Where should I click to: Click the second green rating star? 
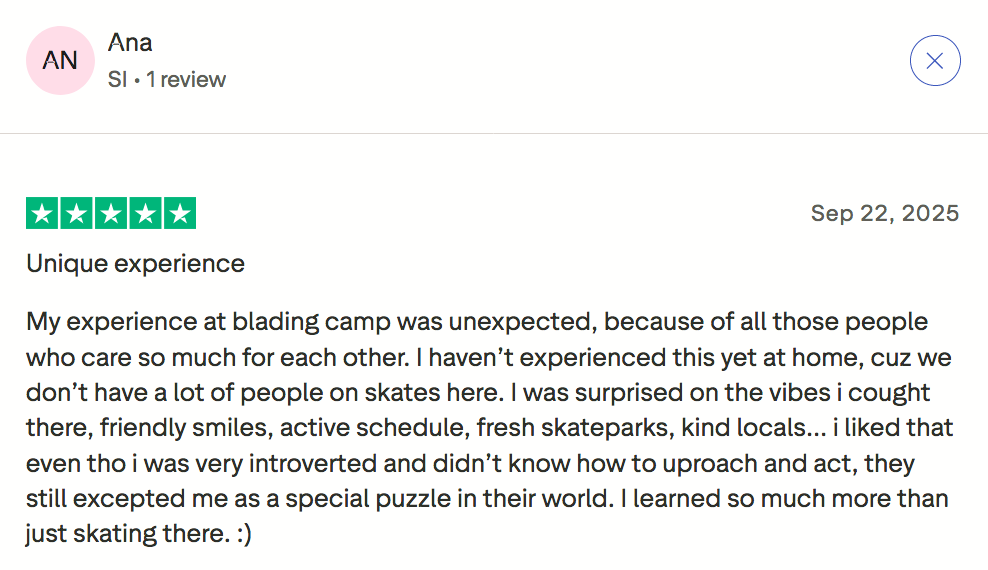(77, 213)
